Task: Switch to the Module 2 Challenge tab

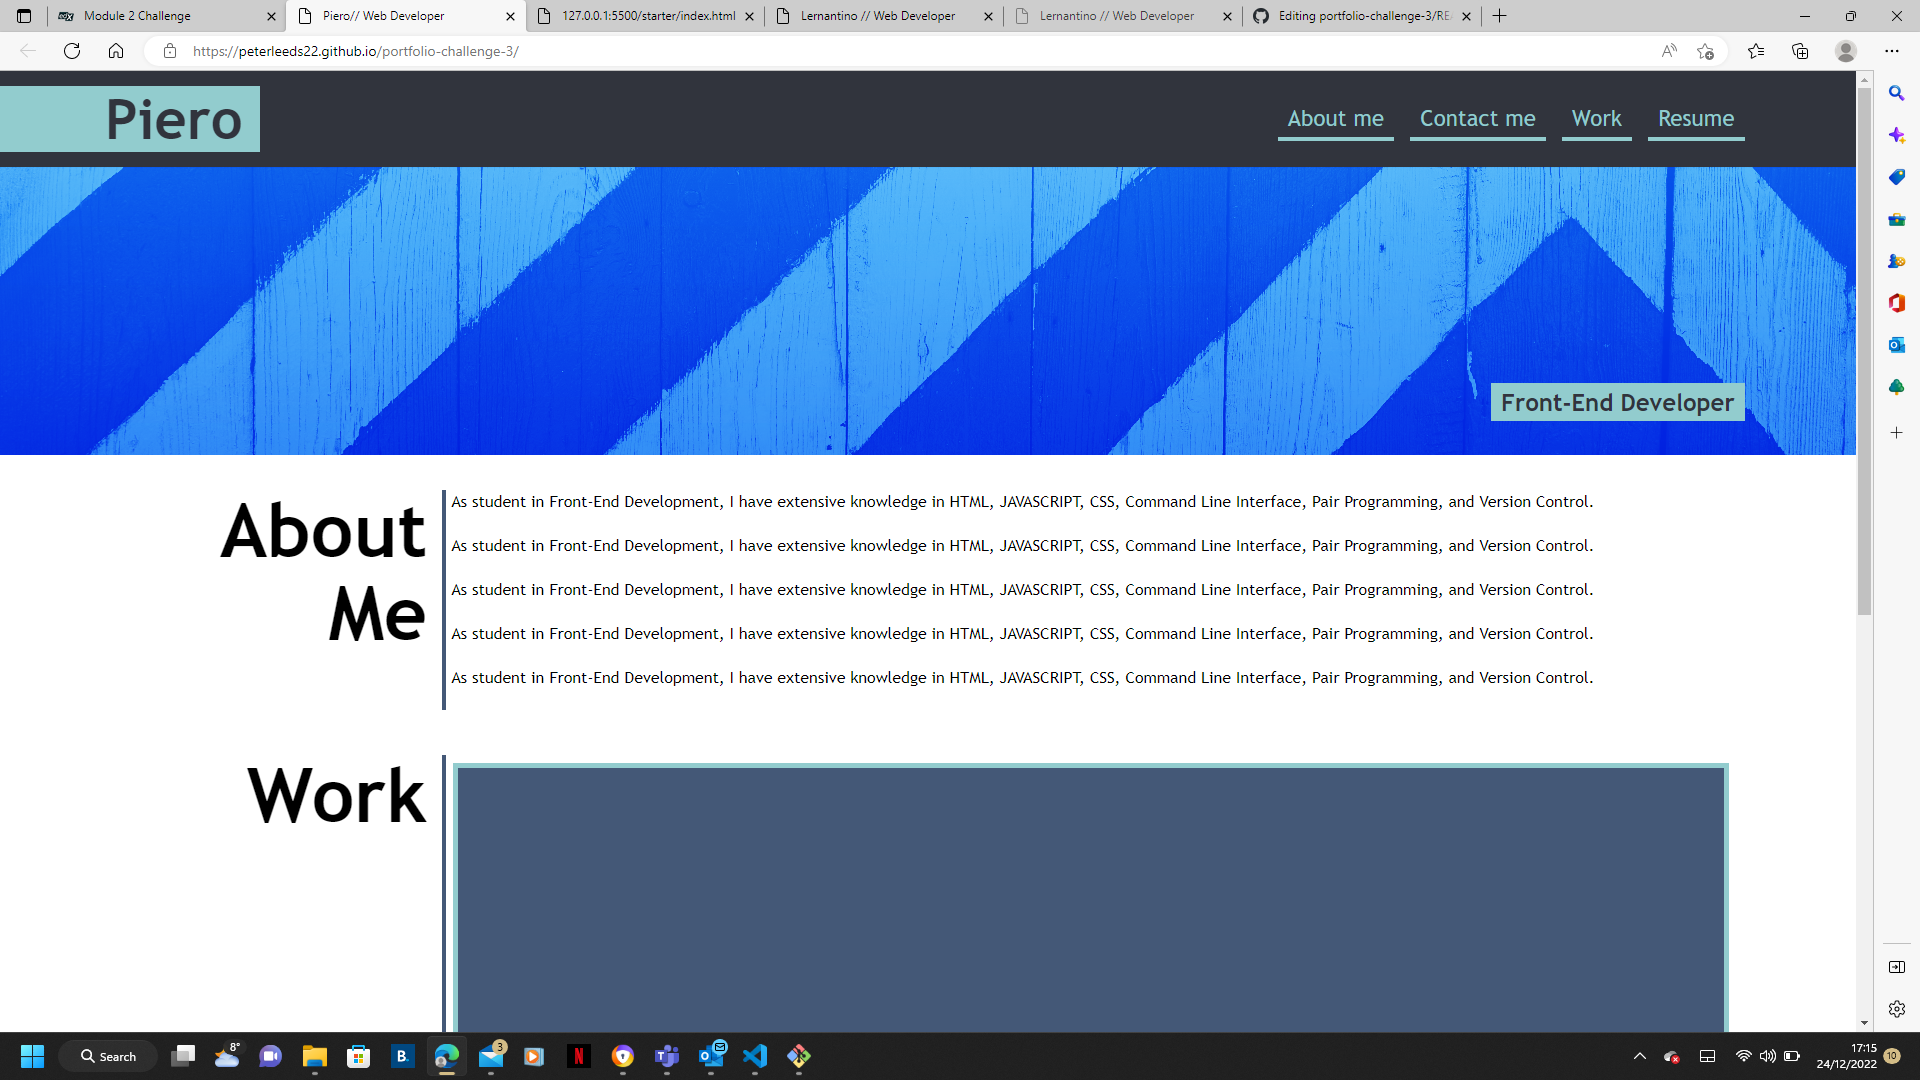Action: (x=166, y=16)
